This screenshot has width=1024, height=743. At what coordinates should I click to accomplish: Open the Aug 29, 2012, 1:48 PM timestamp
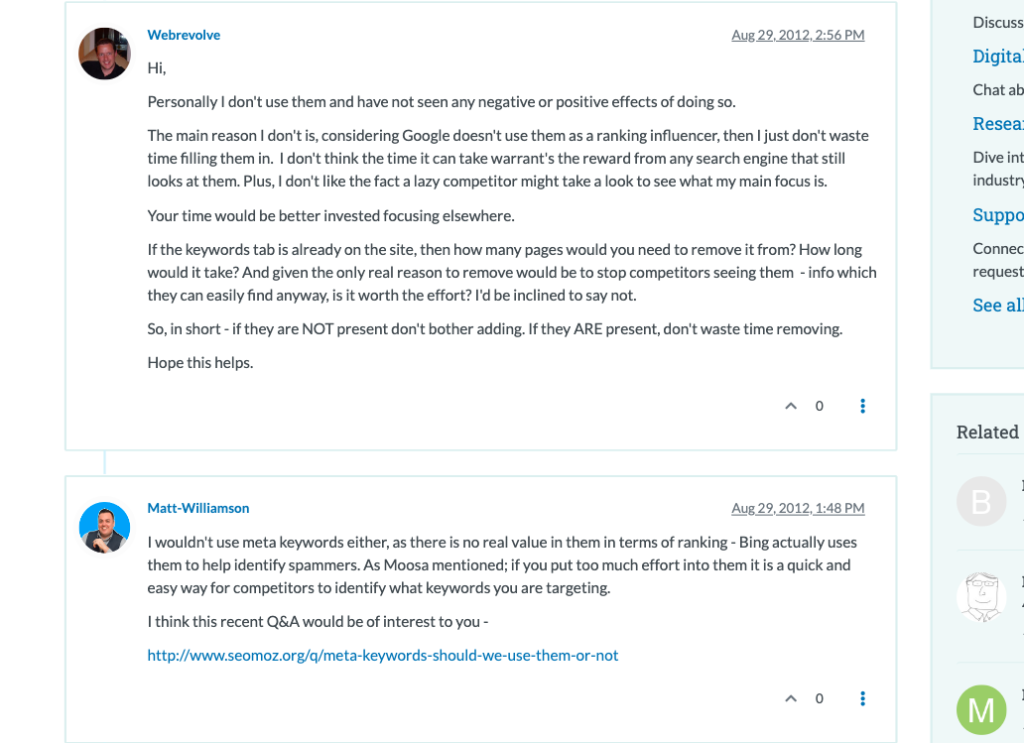(x=798, y=508)
